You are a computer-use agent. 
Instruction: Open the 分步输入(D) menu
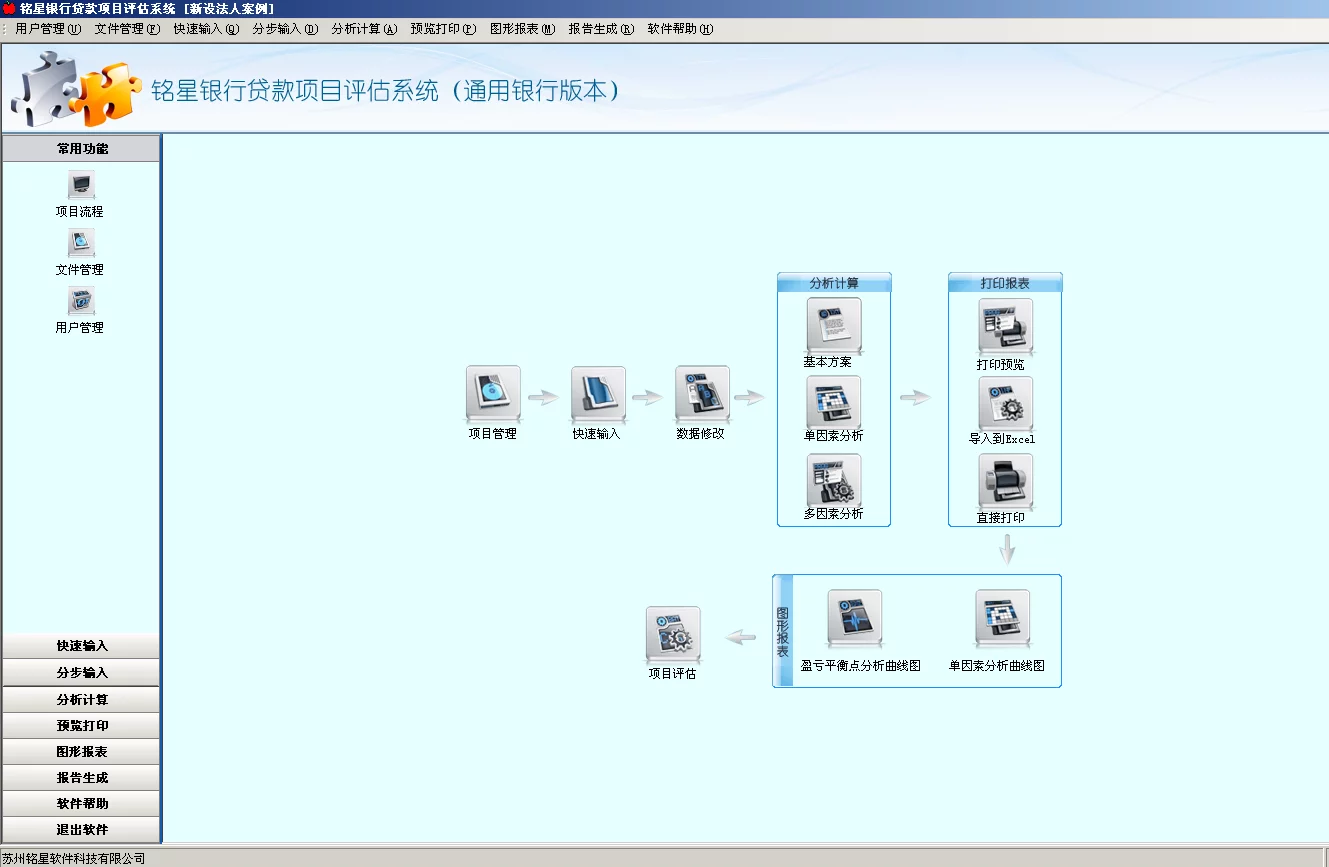pyautogui.click(x=285, y=29)
